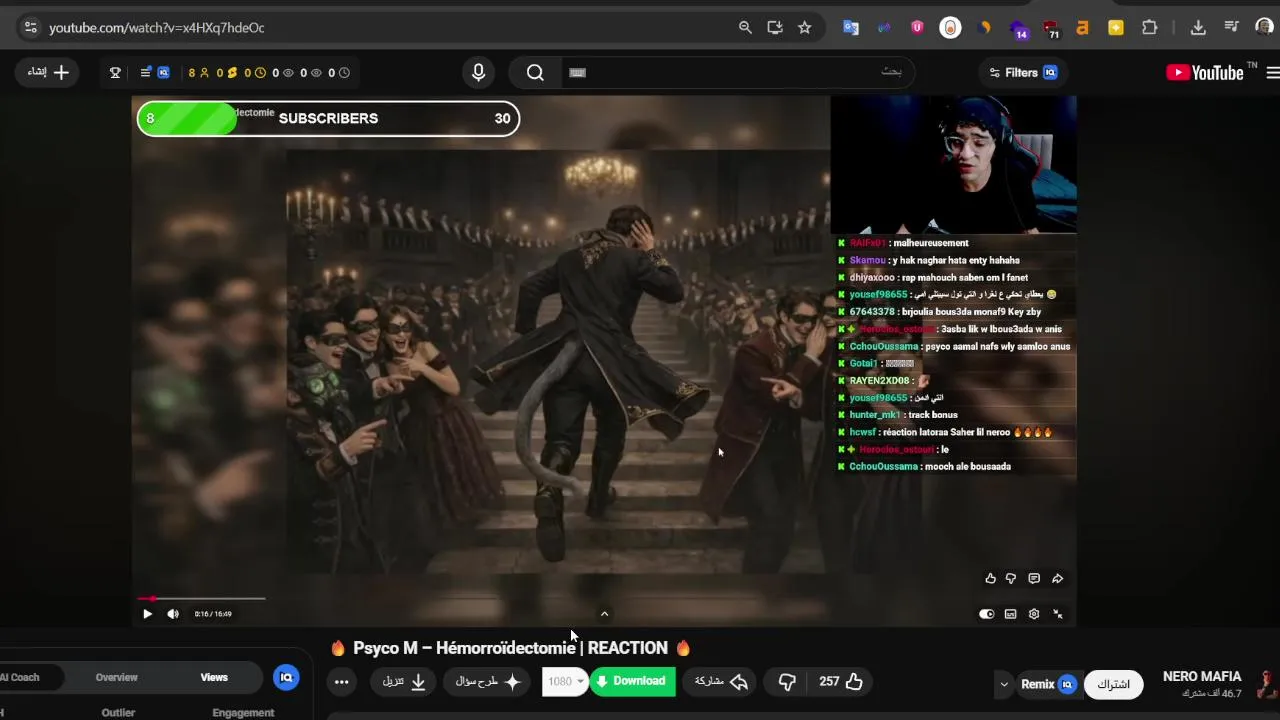The width and height of the screenshot is (1280, 720).
Task: Open the Extensions puzzle piece menu
Action: pyautogui.click(x=1150, y=28)
